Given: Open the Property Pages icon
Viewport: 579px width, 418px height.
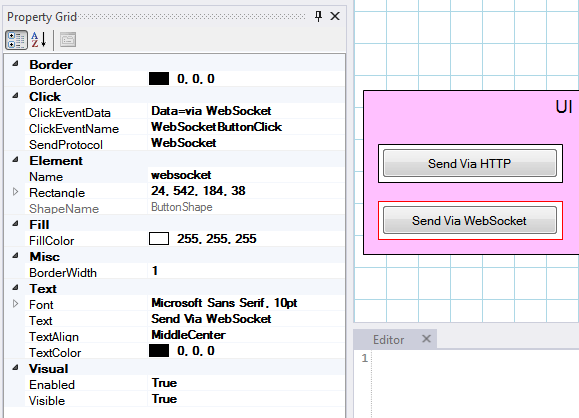Looking at the screenshot, I should click(x=68, y=40).
